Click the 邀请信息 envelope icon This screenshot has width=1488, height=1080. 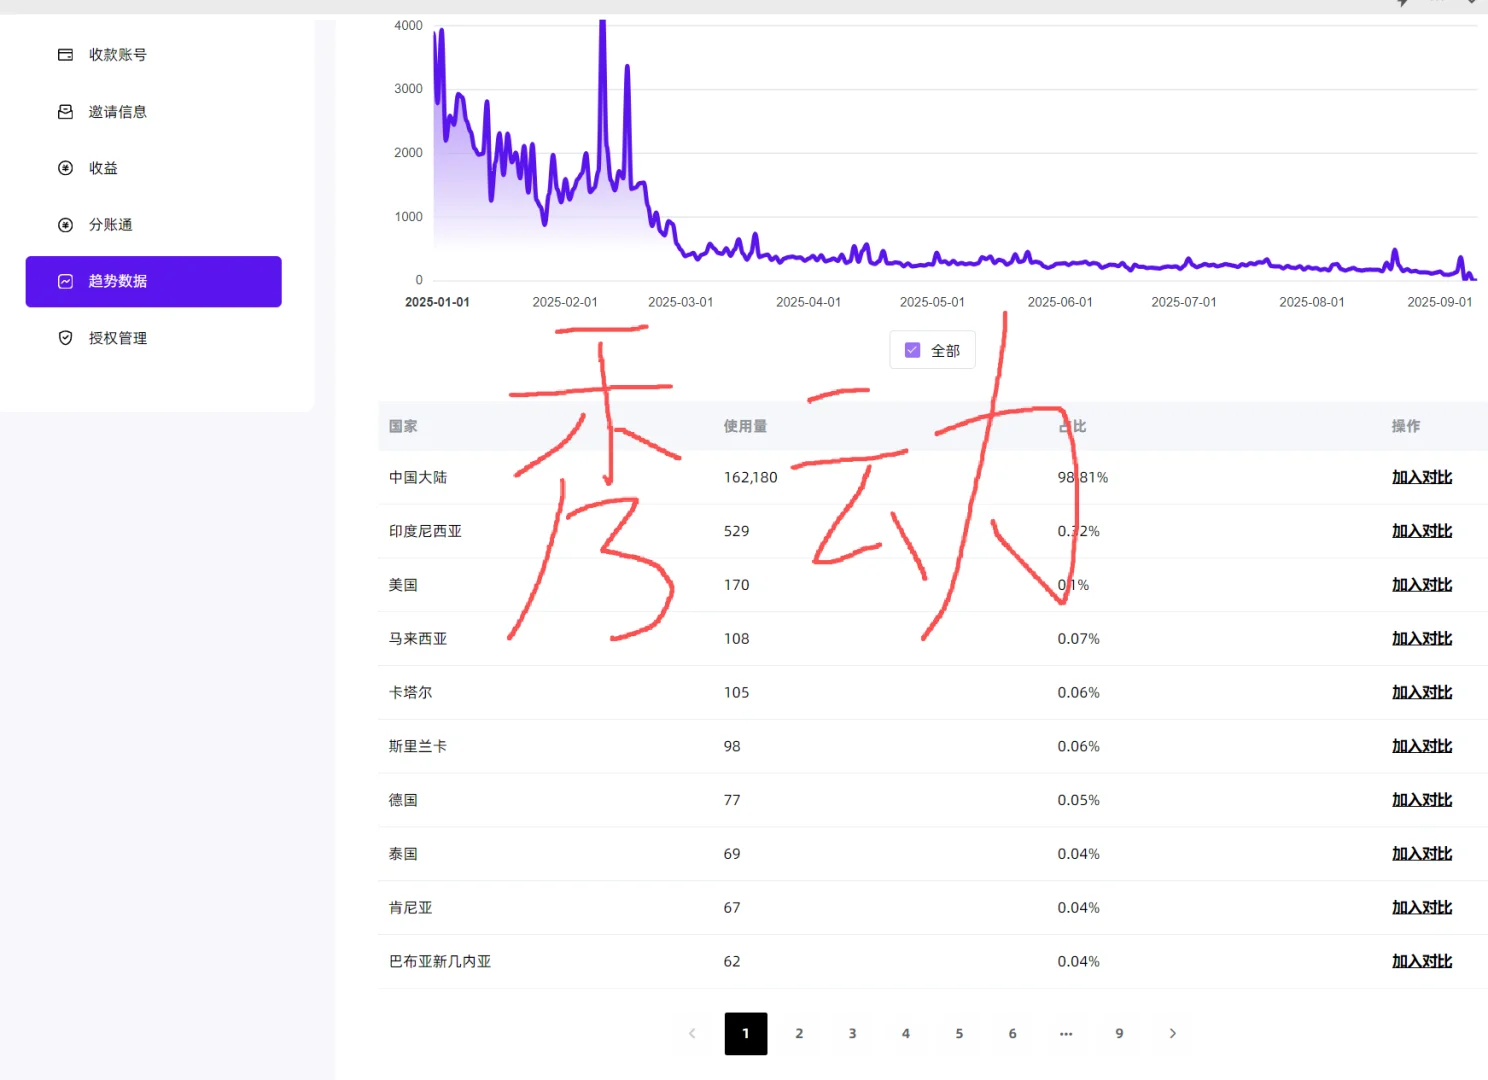64,111
